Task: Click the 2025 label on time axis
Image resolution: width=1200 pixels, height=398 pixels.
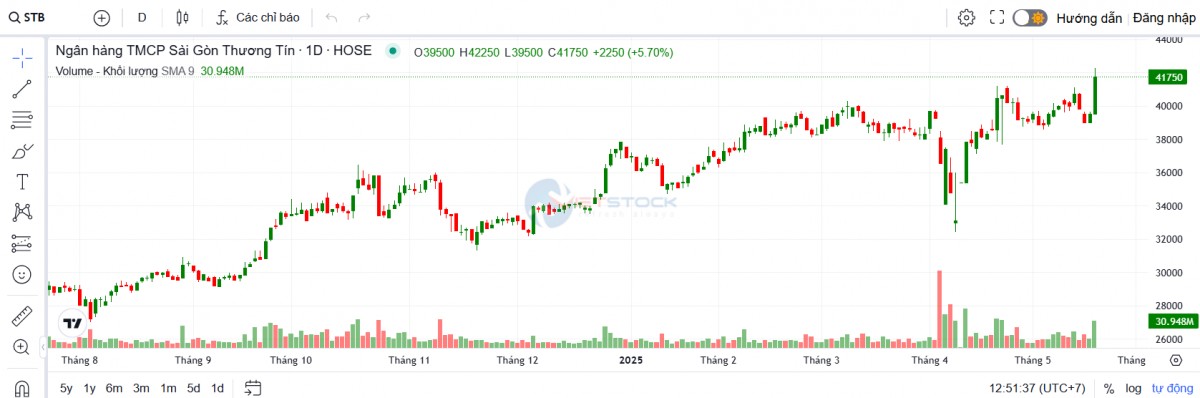Action: coord(631,359)
